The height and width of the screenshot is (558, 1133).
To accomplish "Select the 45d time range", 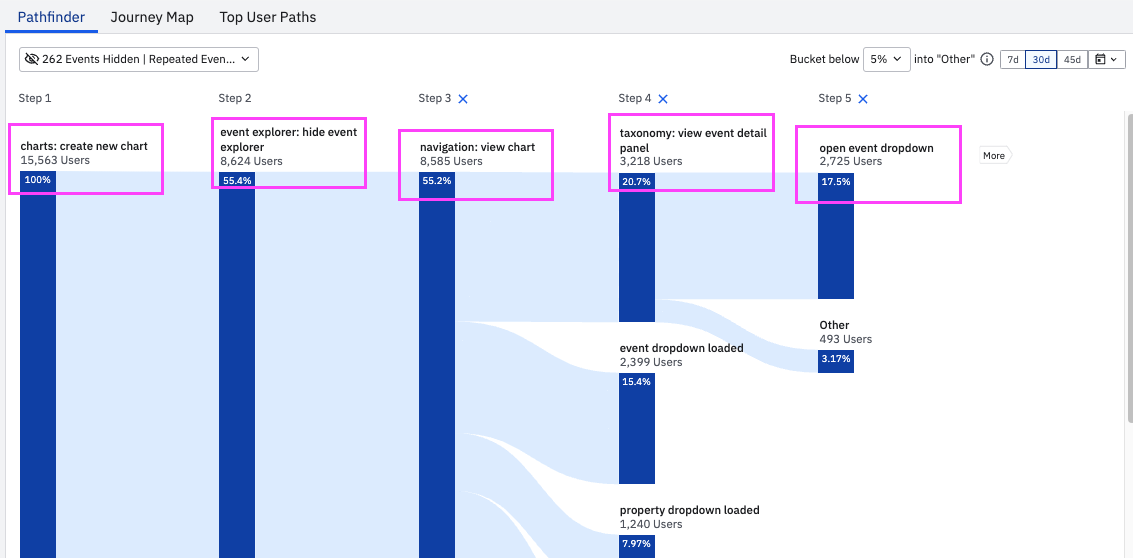I will click(x=1072, y=60).
